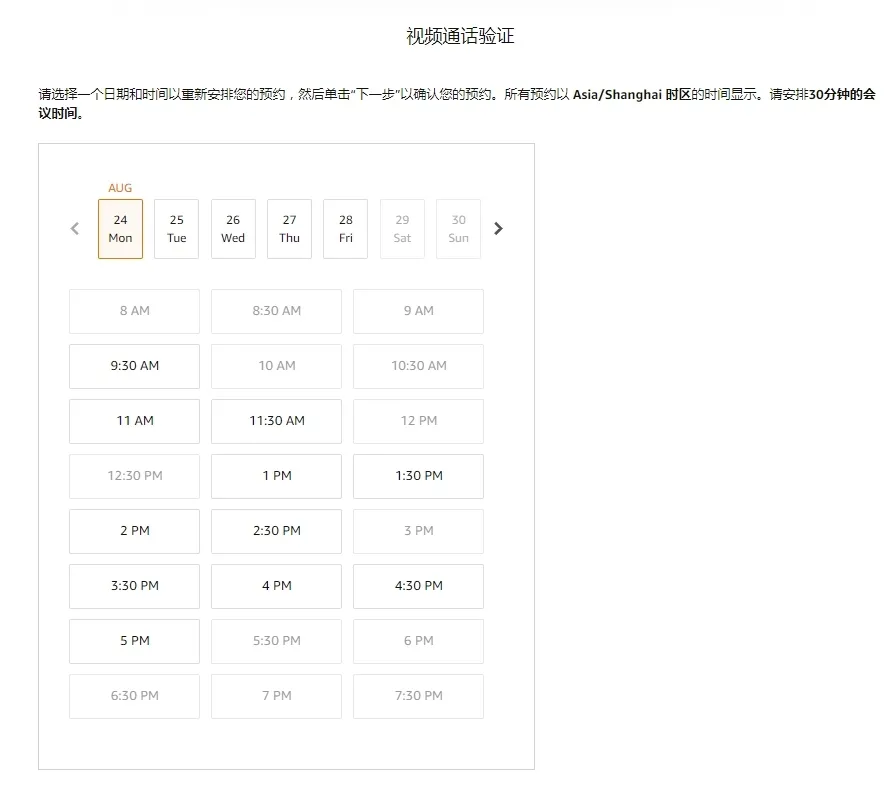This screenshot has height=790, width=890.
Task: Choose the 11:30 AM time slot
Action: tap(276, 421)
